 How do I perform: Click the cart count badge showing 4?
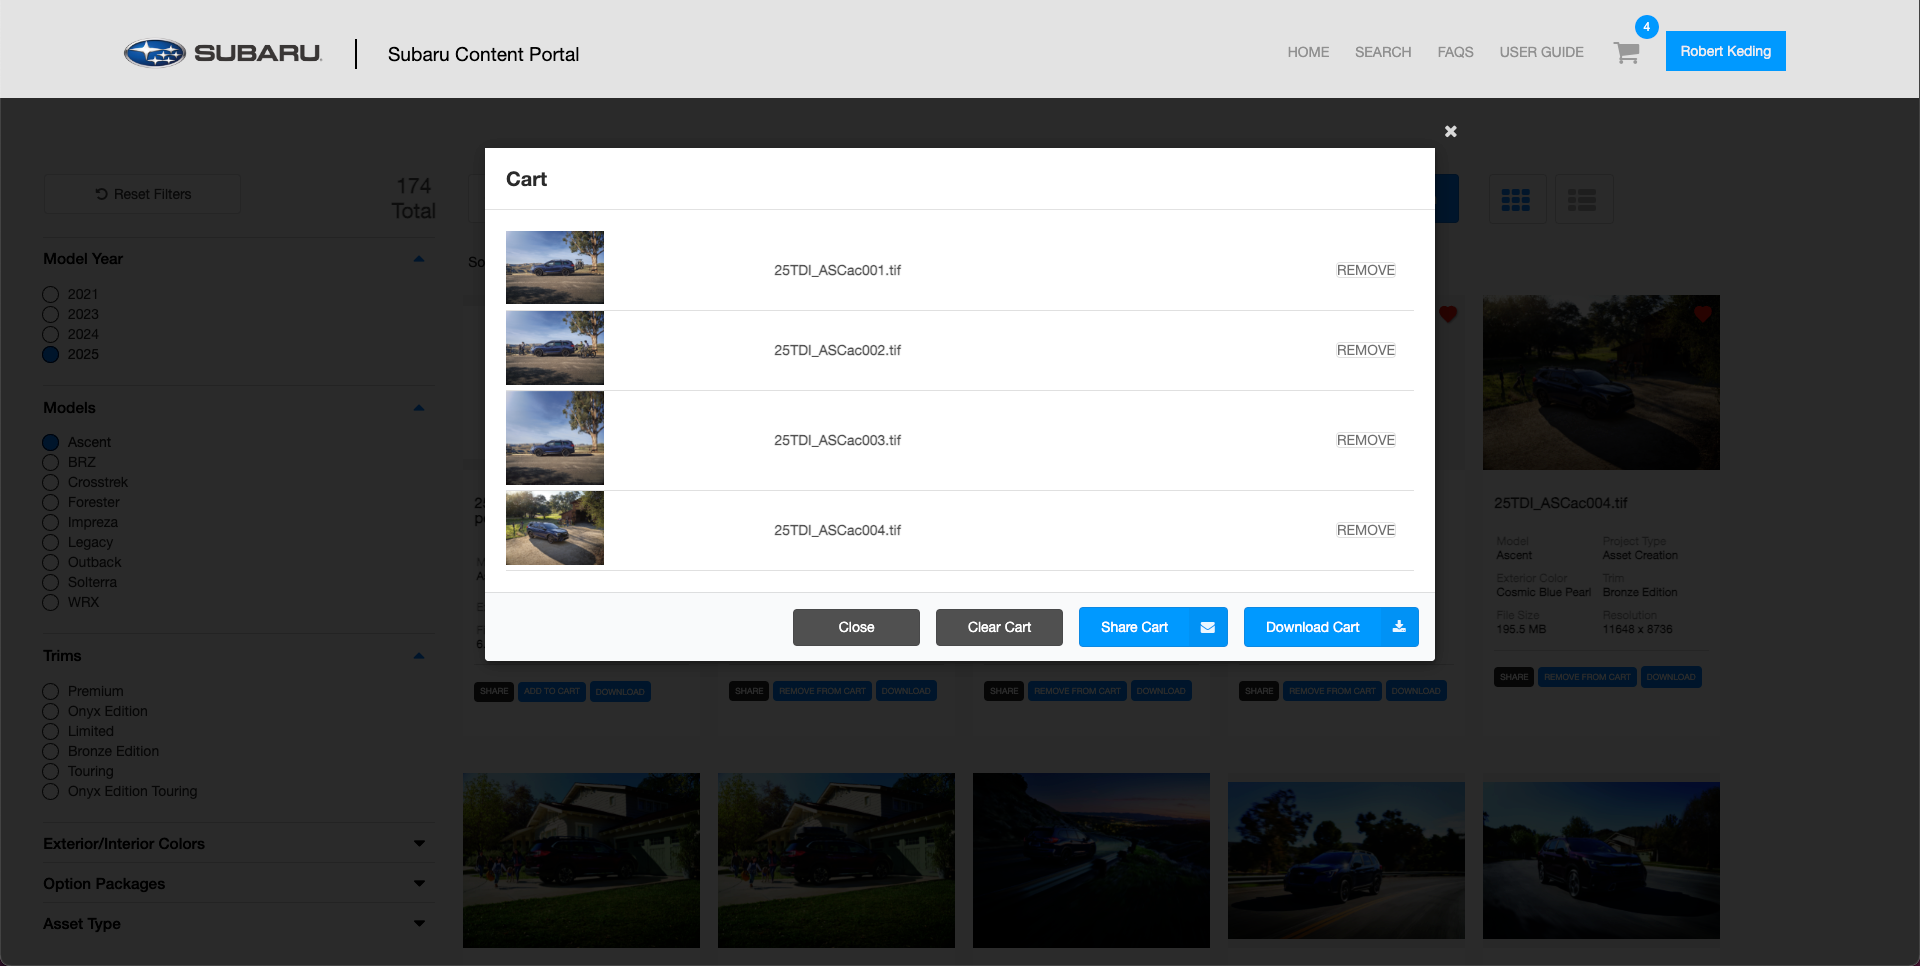pyautogui.click(x=1646, y=27)
